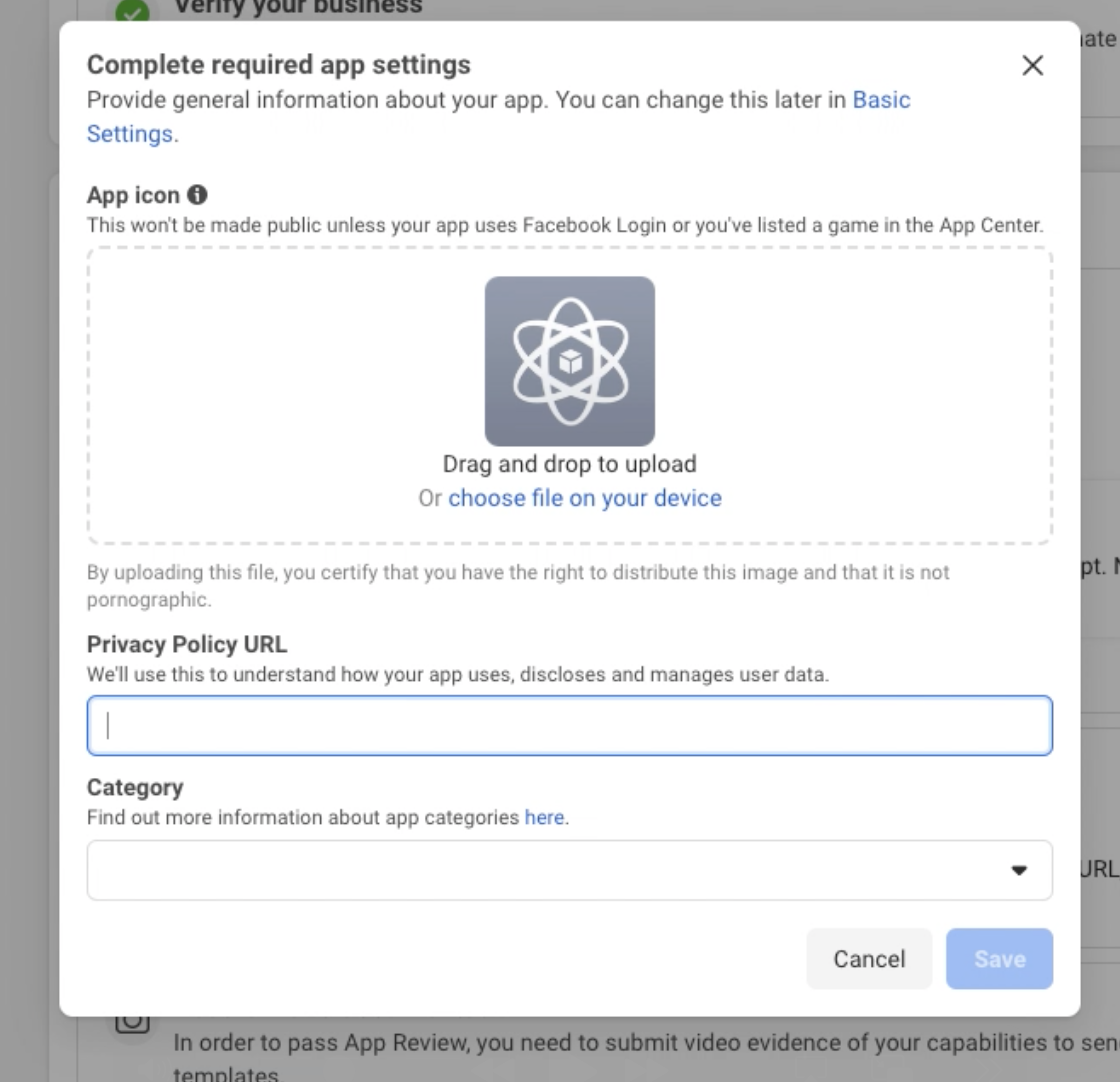Click the App icon heading label

(x=134, y=195)
